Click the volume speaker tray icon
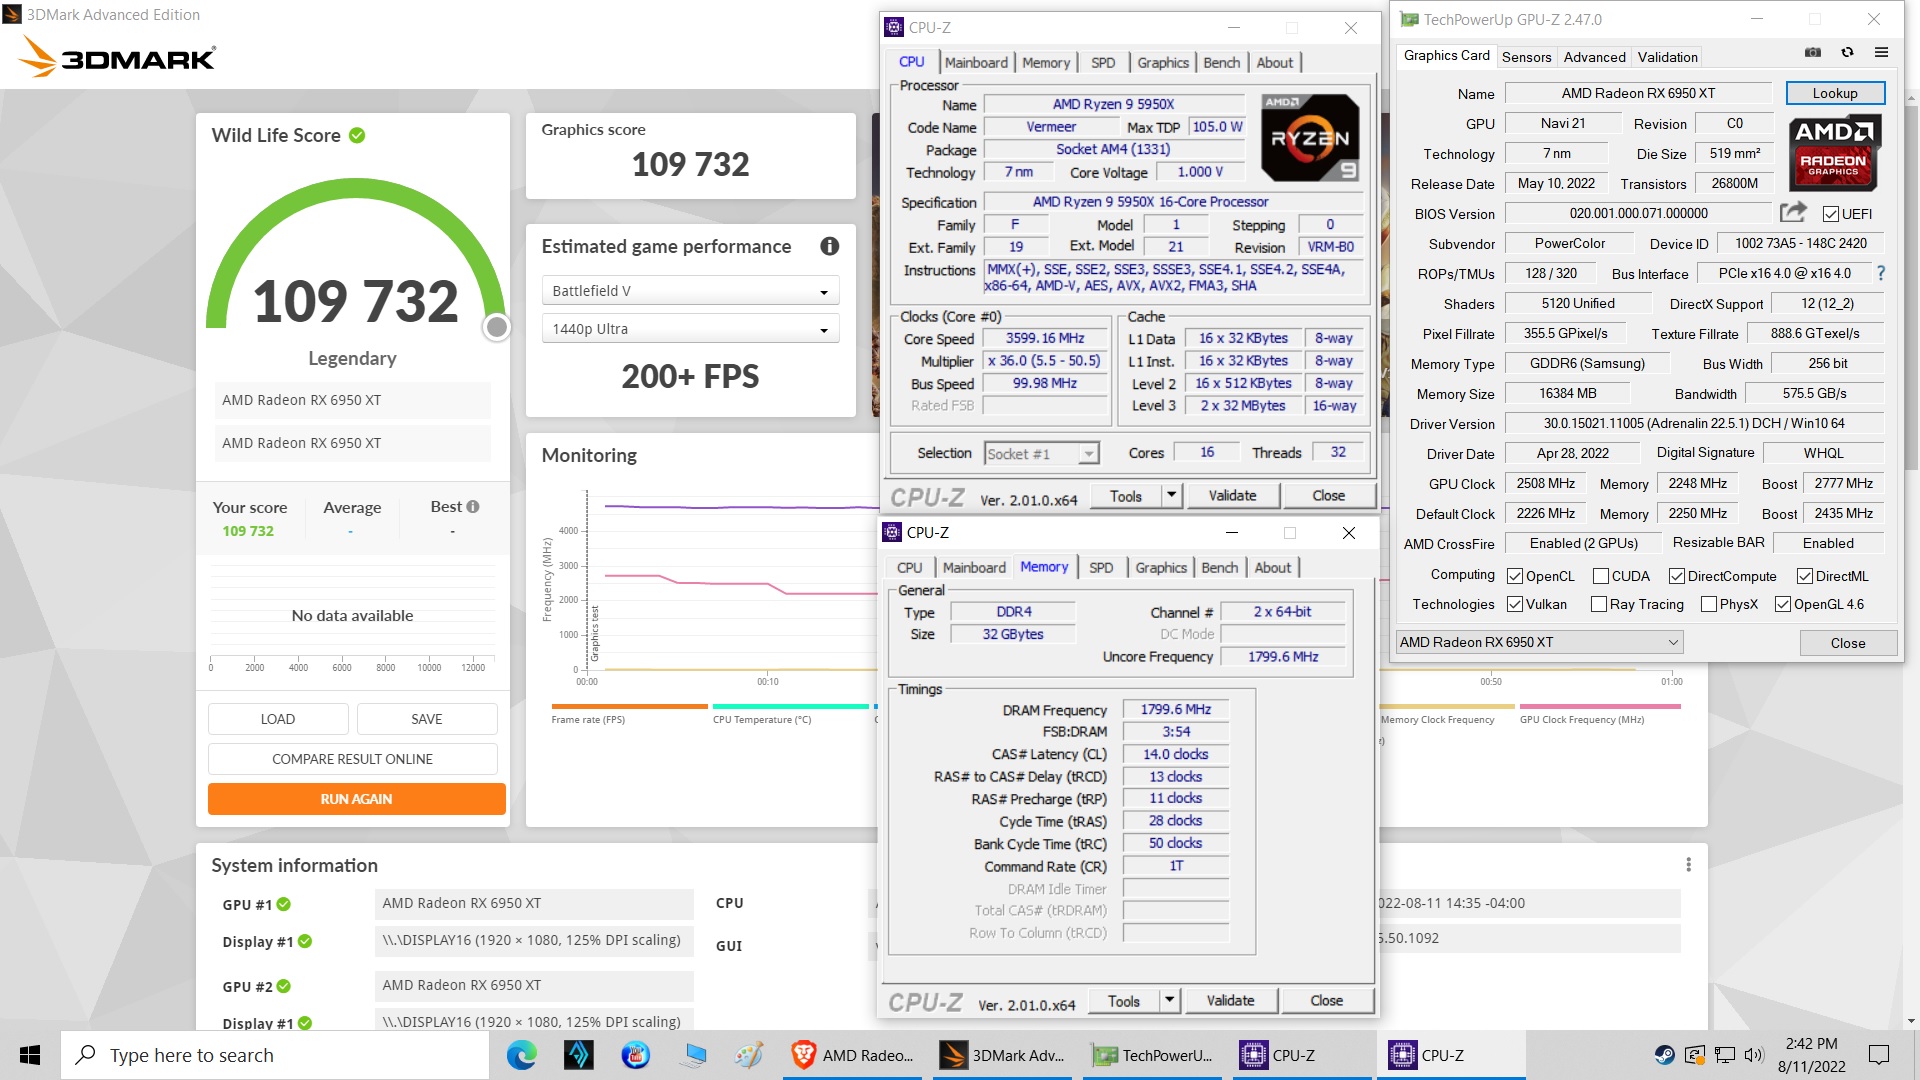This screenshot has height=1080, width=1920. click(x=1754, y=1055)
